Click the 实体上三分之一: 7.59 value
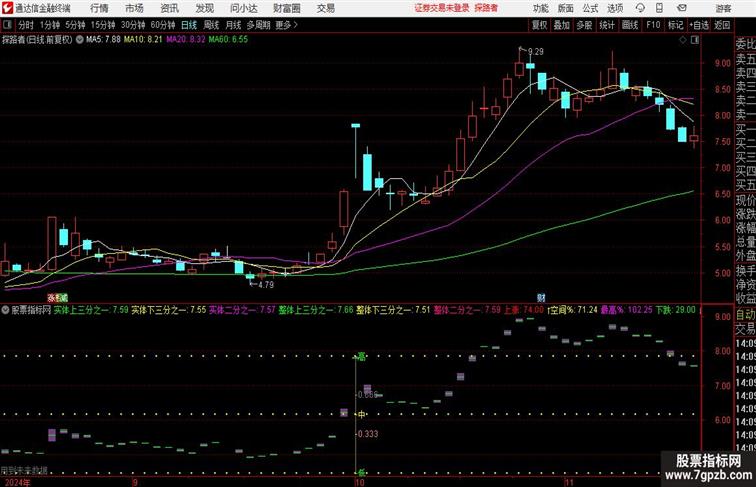 coord(91,310)
